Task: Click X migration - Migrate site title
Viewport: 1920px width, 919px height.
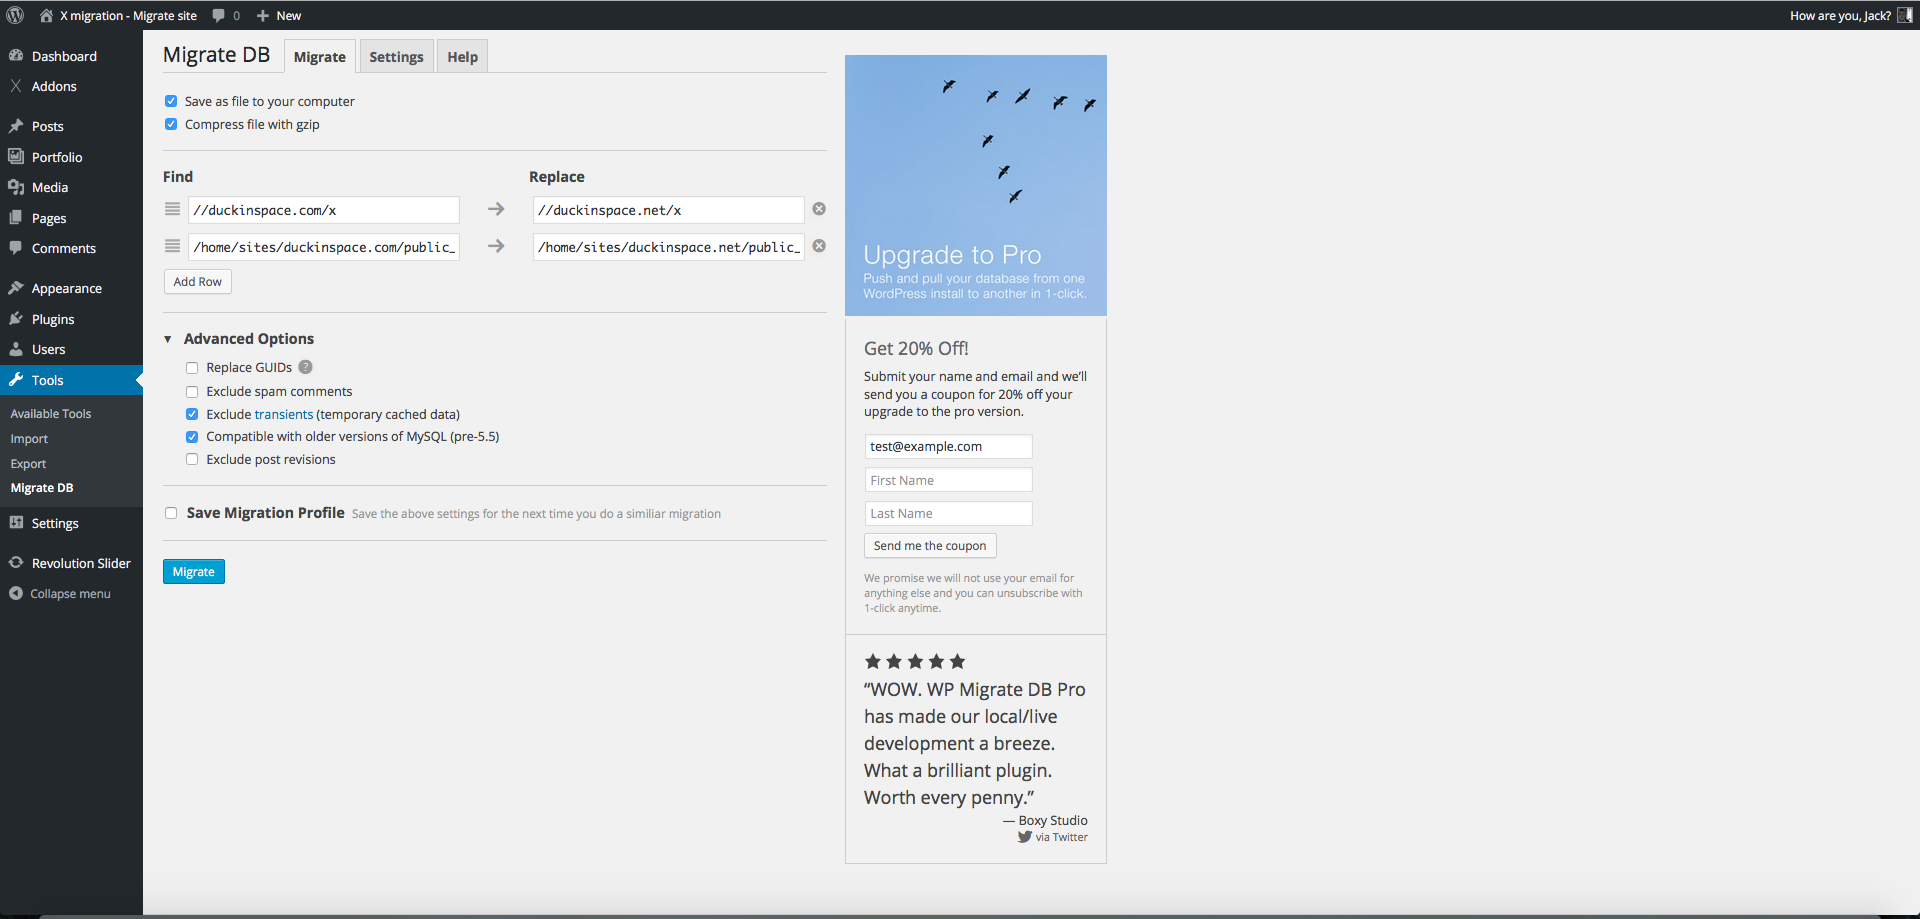Action: (x=128, y=15)
